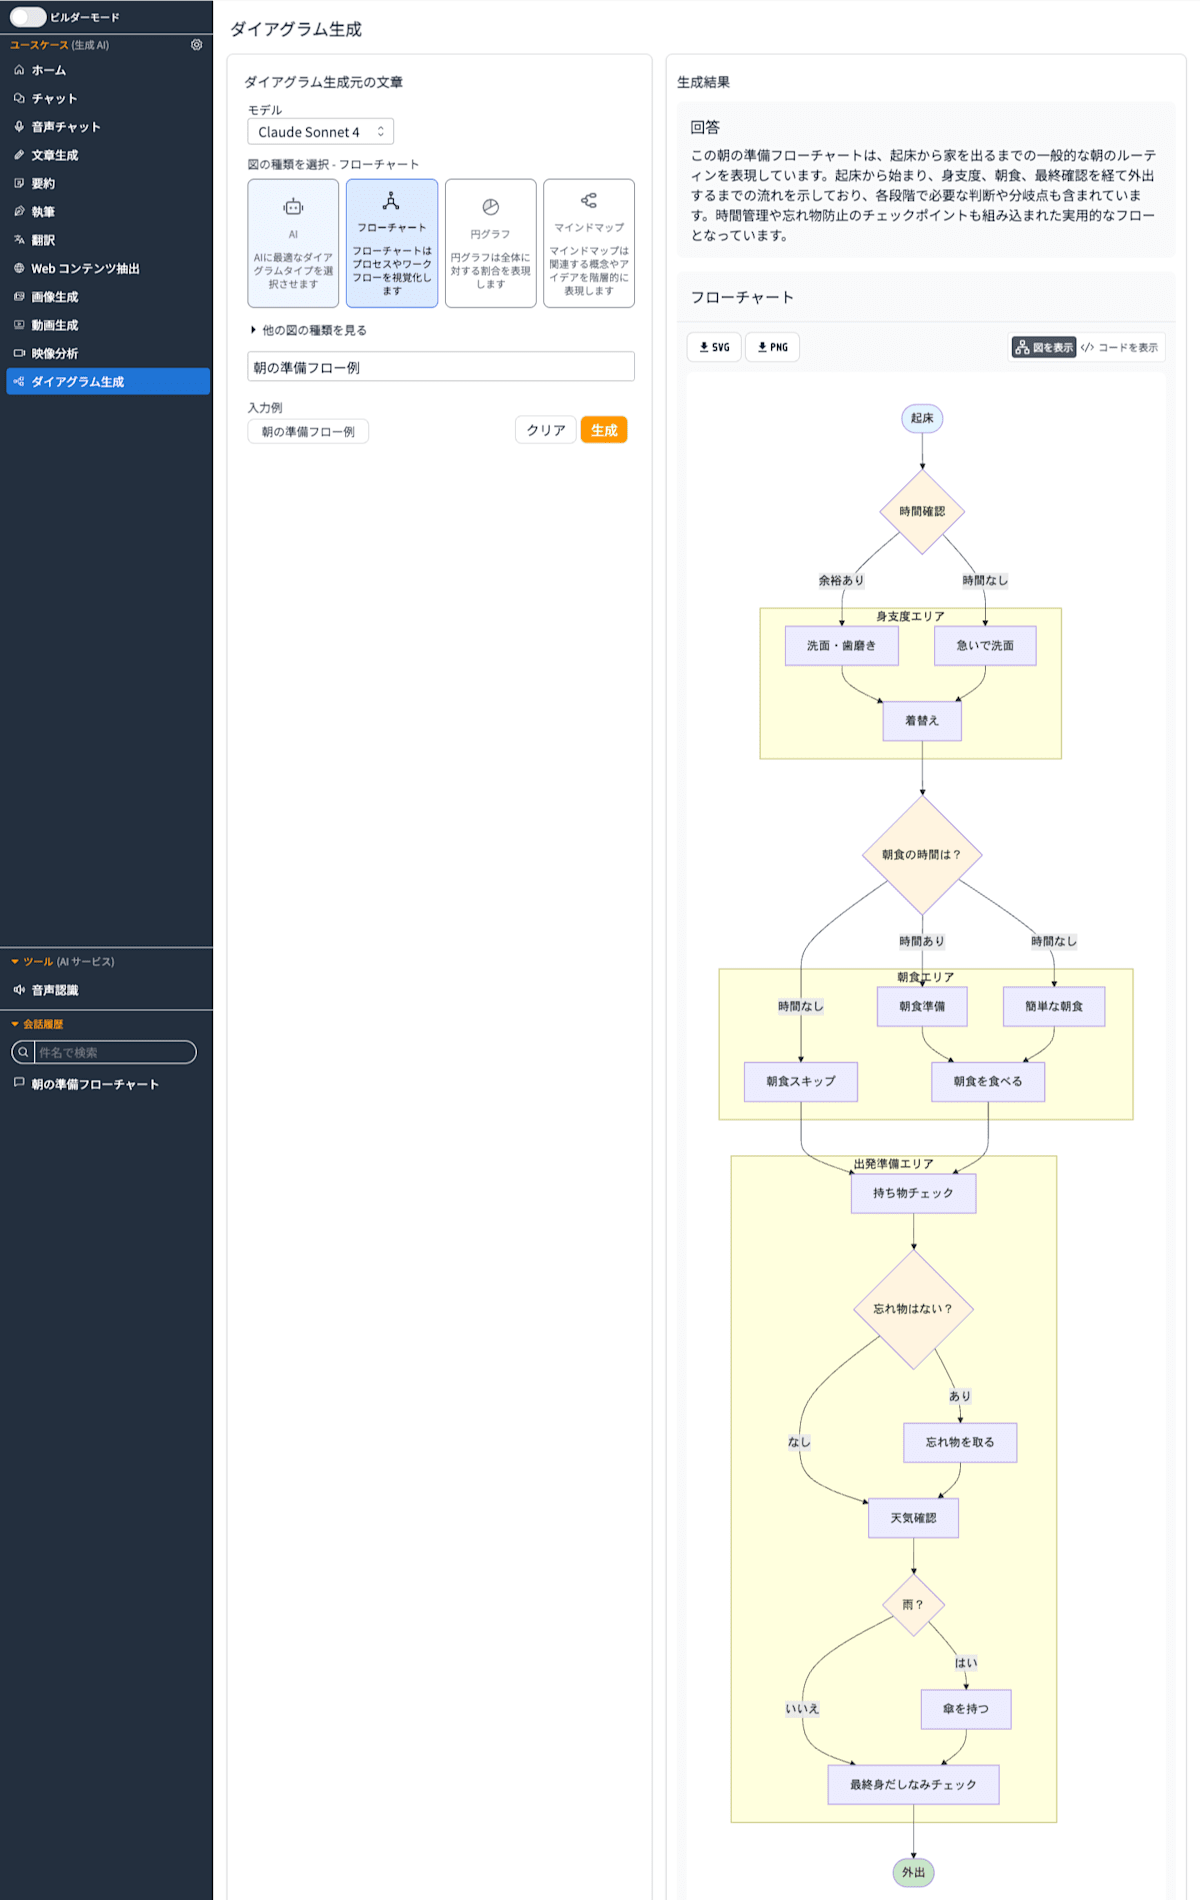Open the 画像生成 page

(107, 297)
